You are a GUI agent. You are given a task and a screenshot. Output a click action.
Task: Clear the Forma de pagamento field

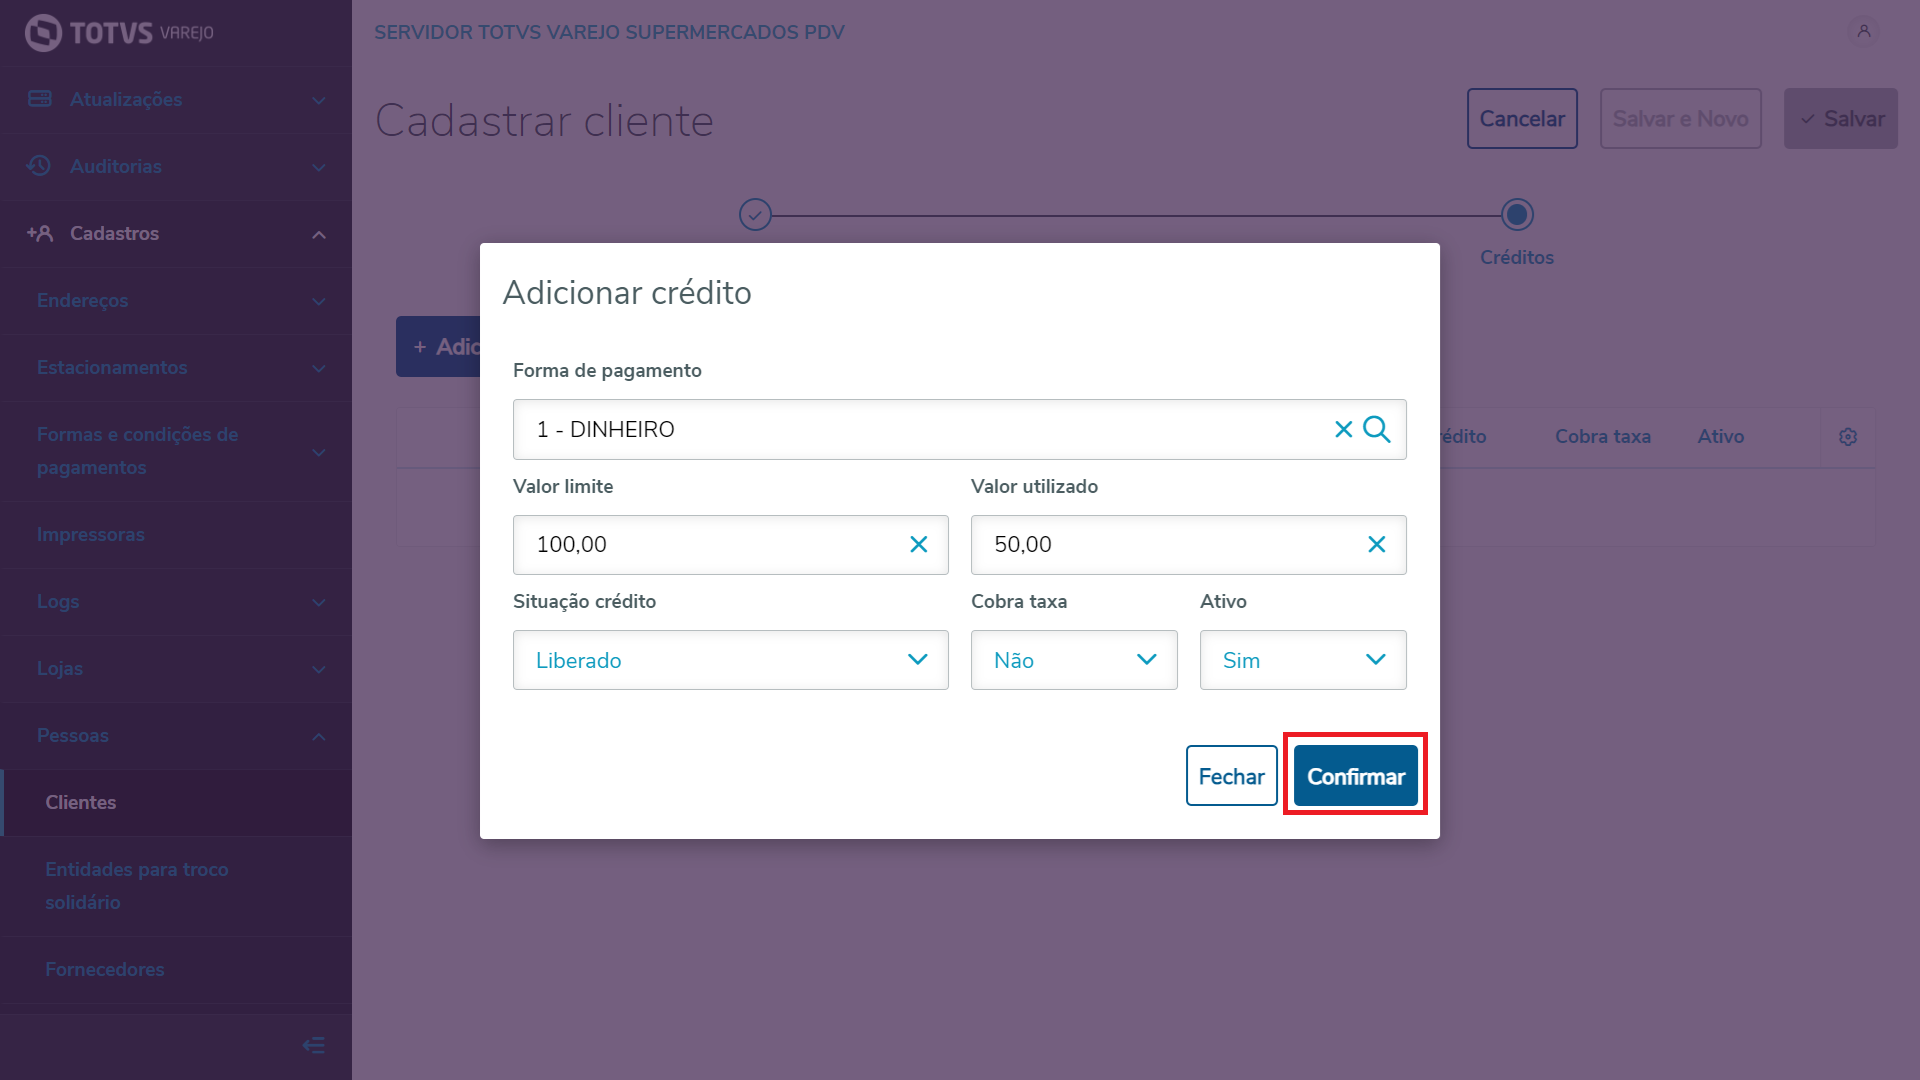pyautogui.click(x=1343, y=429)
